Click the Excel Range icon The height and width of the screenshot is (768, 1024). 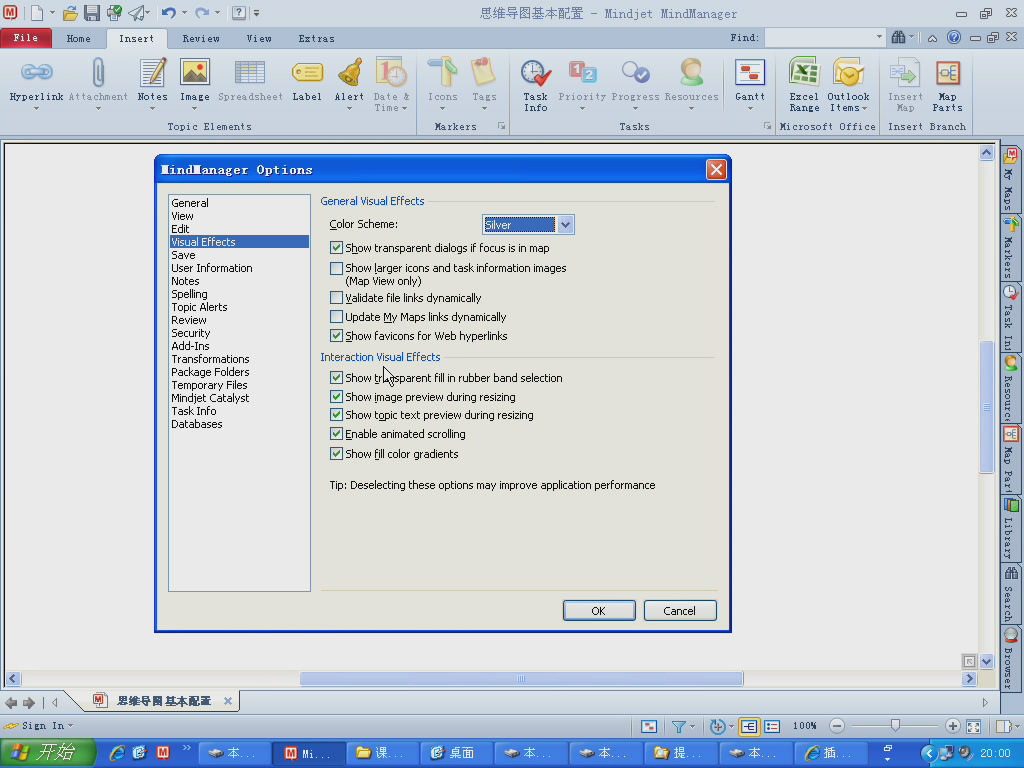click(804, 72)
